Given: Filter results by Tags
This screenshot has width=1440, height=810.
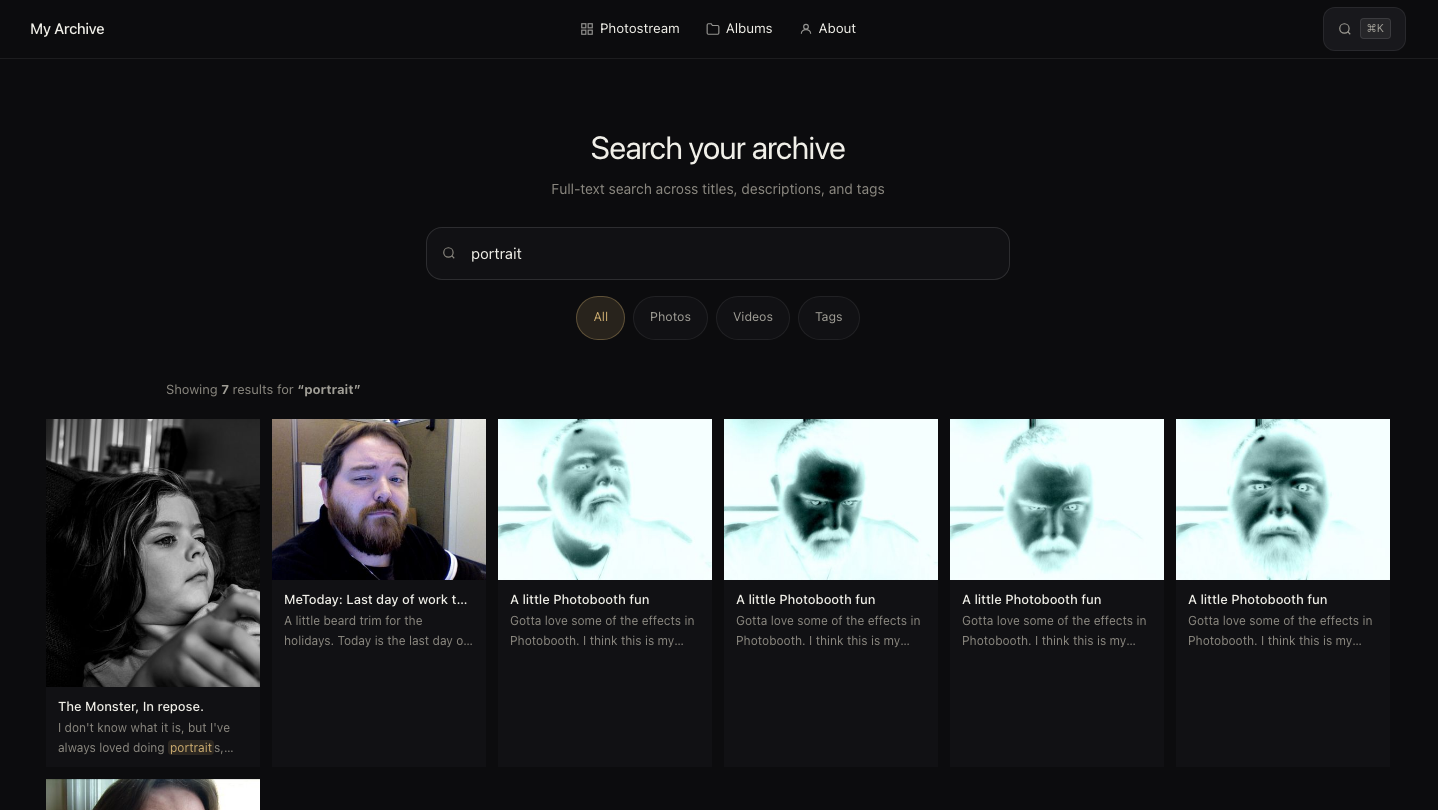Looking at the screenshot, I should point(829,318).
